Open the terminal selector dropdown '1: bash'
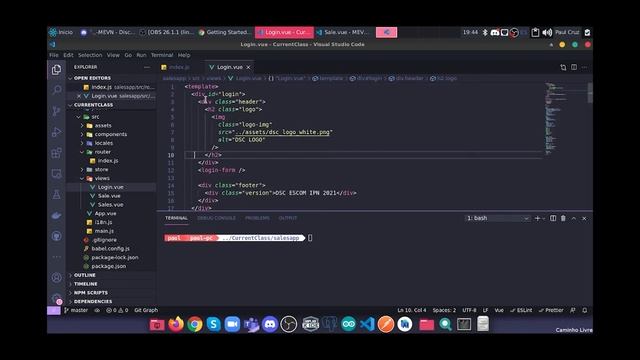 (x=497, y=218)
